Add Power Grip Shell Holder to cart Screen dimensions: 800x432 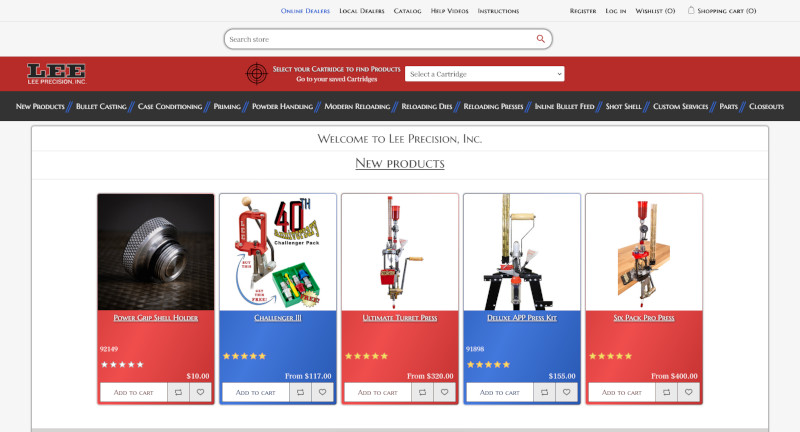pos(134,392)
